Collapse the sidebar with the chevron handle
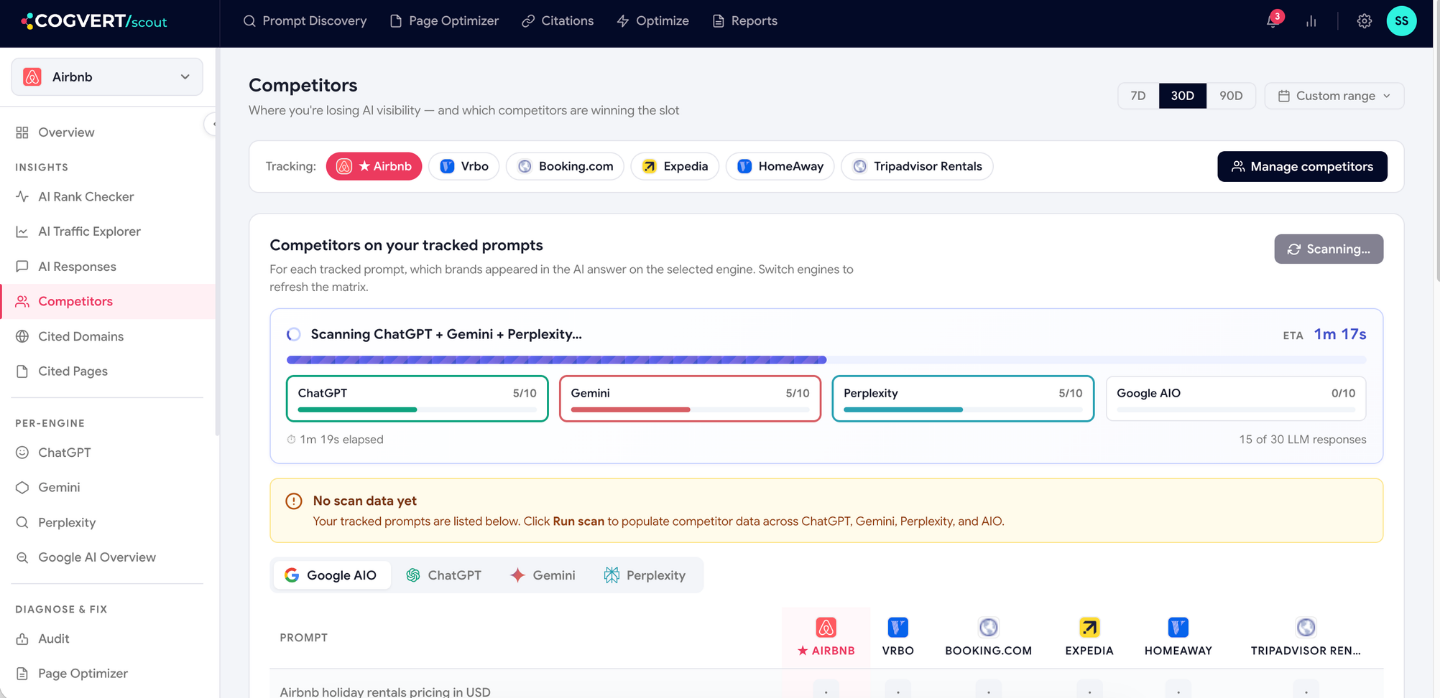 point(212,124)
